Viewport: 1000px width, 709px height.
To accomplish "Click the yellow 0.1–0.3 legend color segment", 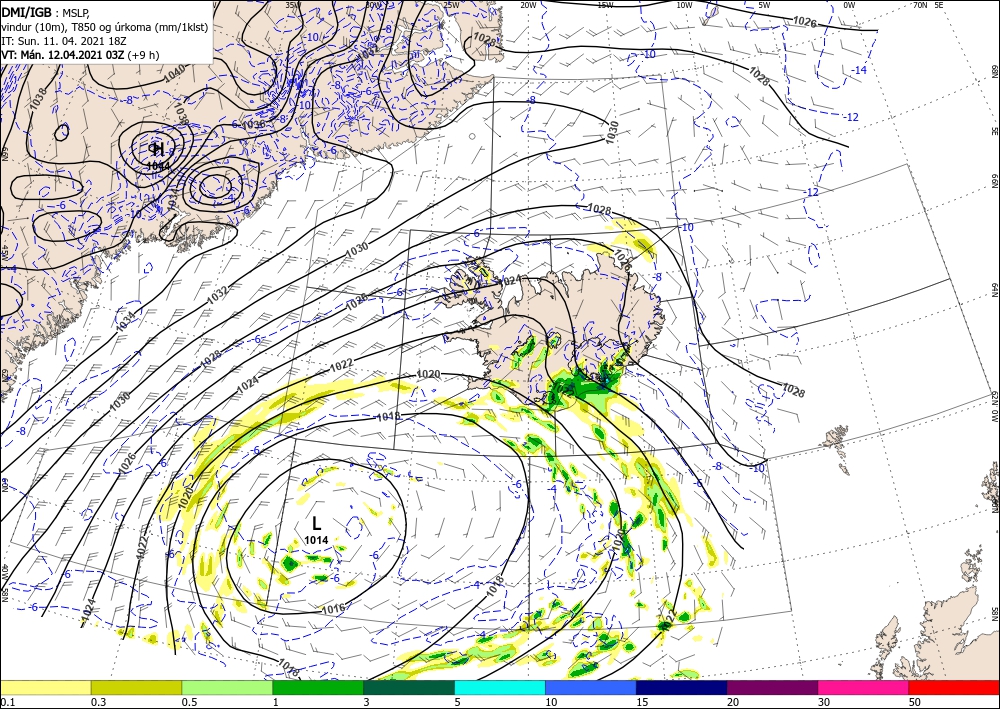I will pyautogui.click(x=46, y=687).
